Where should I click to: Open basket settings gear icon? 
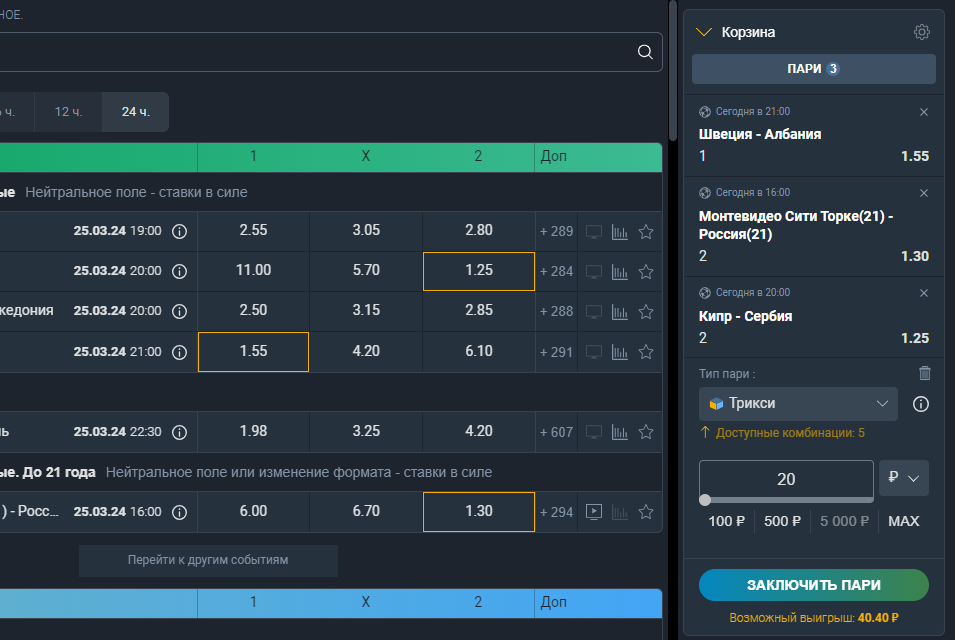pyautogui.click(x=922, y=32)
